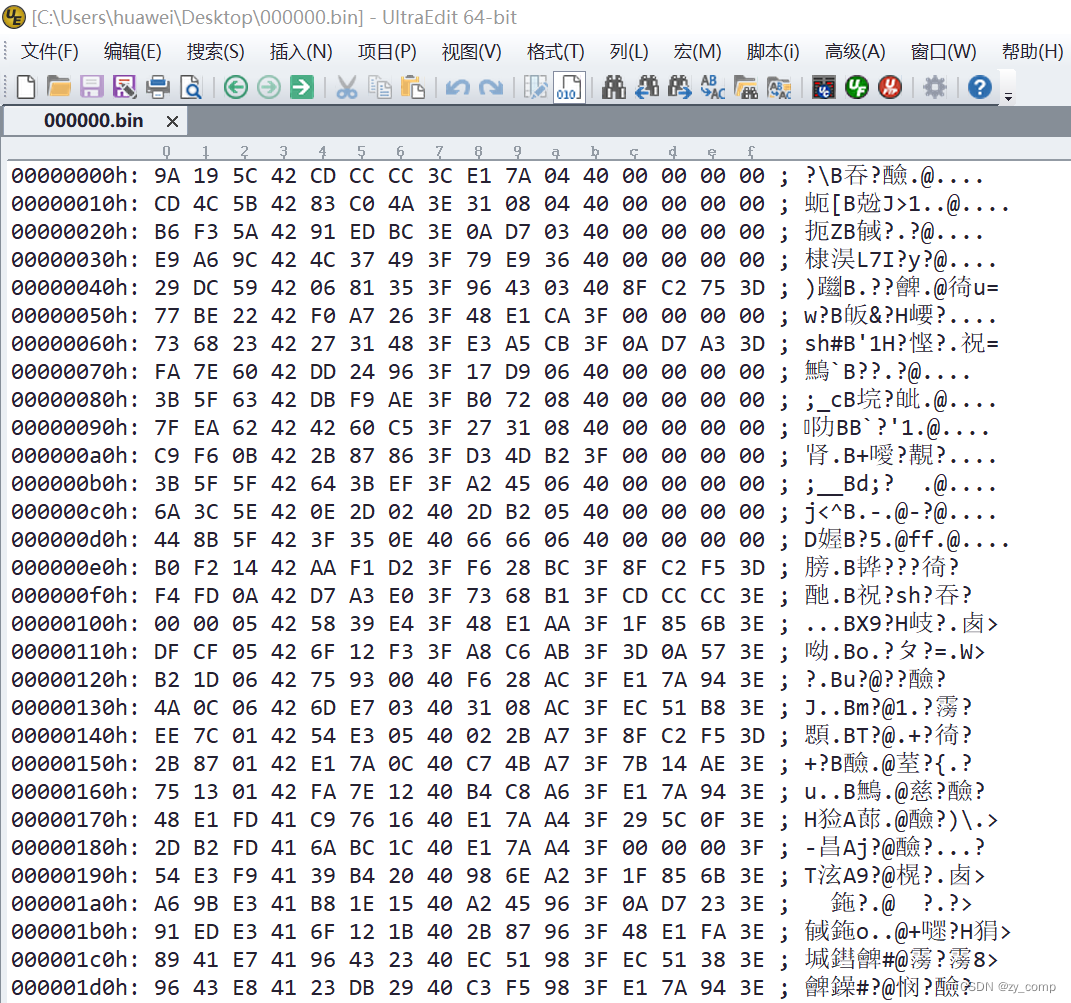Find previous with binoculars left arrow
The height and width of the screenshot is (1003, 1071).
(646, 87)
